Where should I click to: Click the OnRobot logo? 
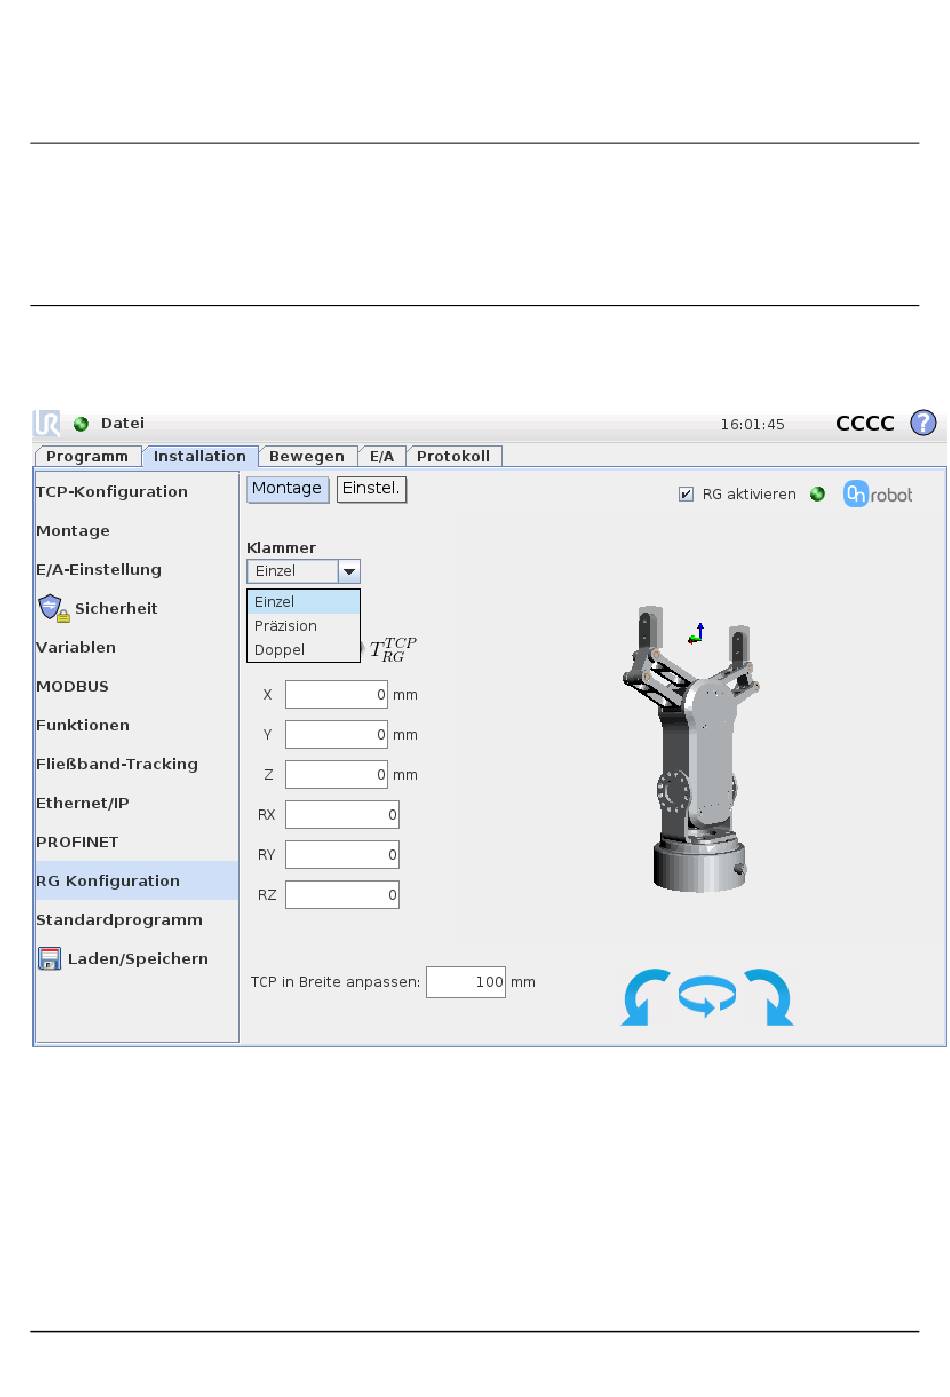(877, 494)
